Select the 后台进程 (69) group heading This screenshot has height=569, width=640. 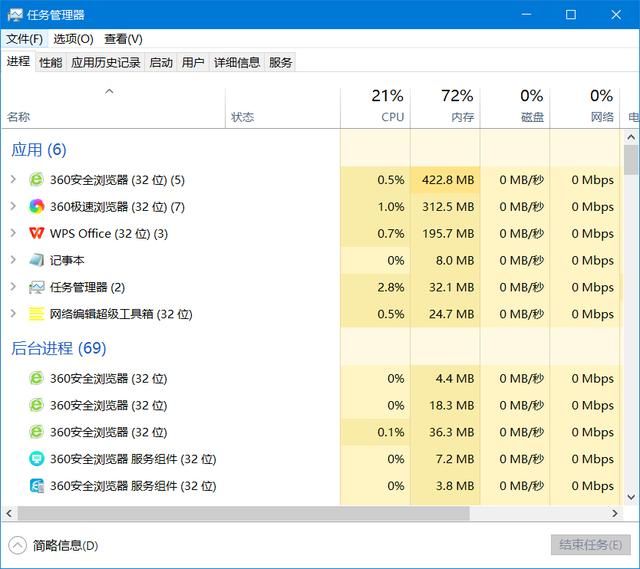[59, 348]
